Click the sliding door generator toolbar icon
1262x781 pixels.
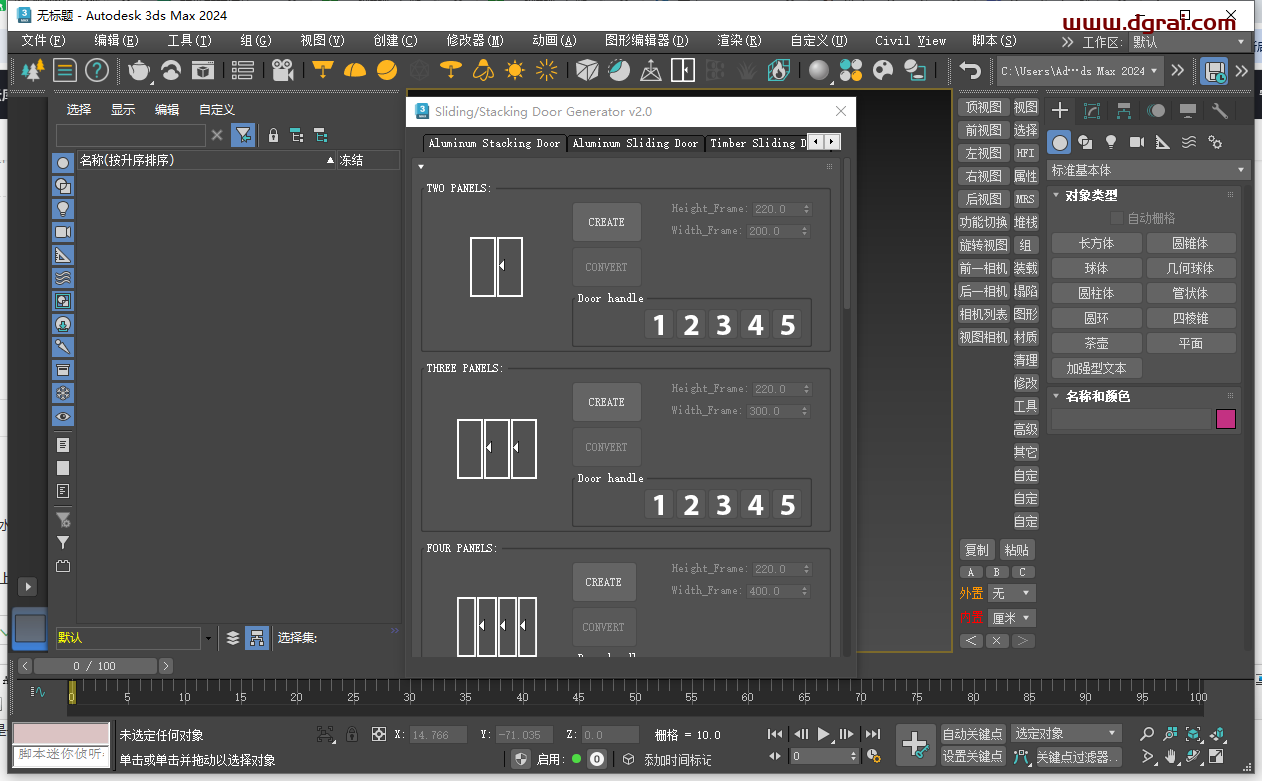tap(683, 70)
